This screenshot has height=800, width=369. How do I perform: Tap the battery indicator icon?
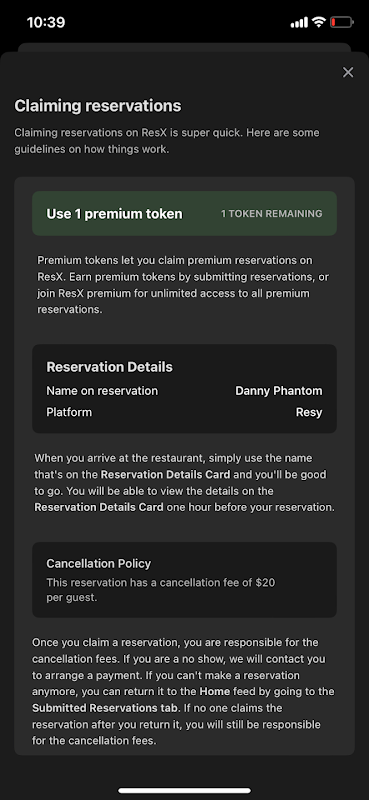(341, 22)
